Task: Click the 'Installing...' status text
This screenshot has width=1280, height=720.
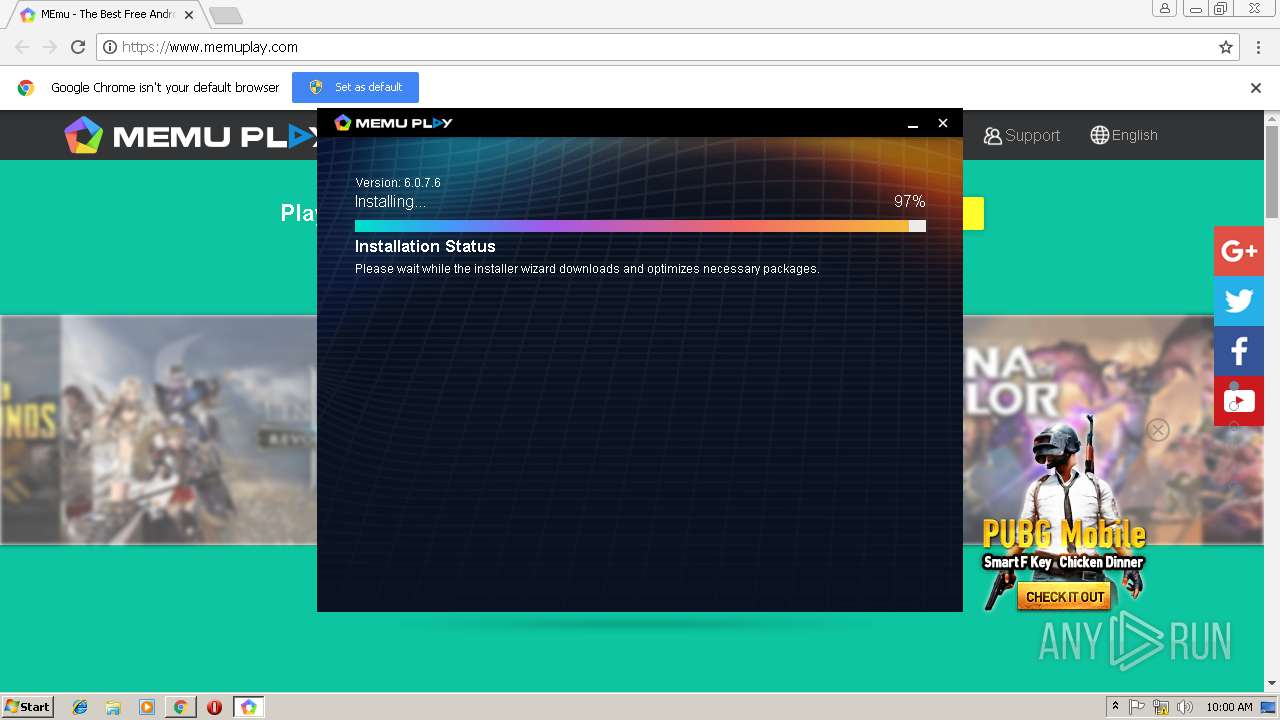Action: coord(390,201)
